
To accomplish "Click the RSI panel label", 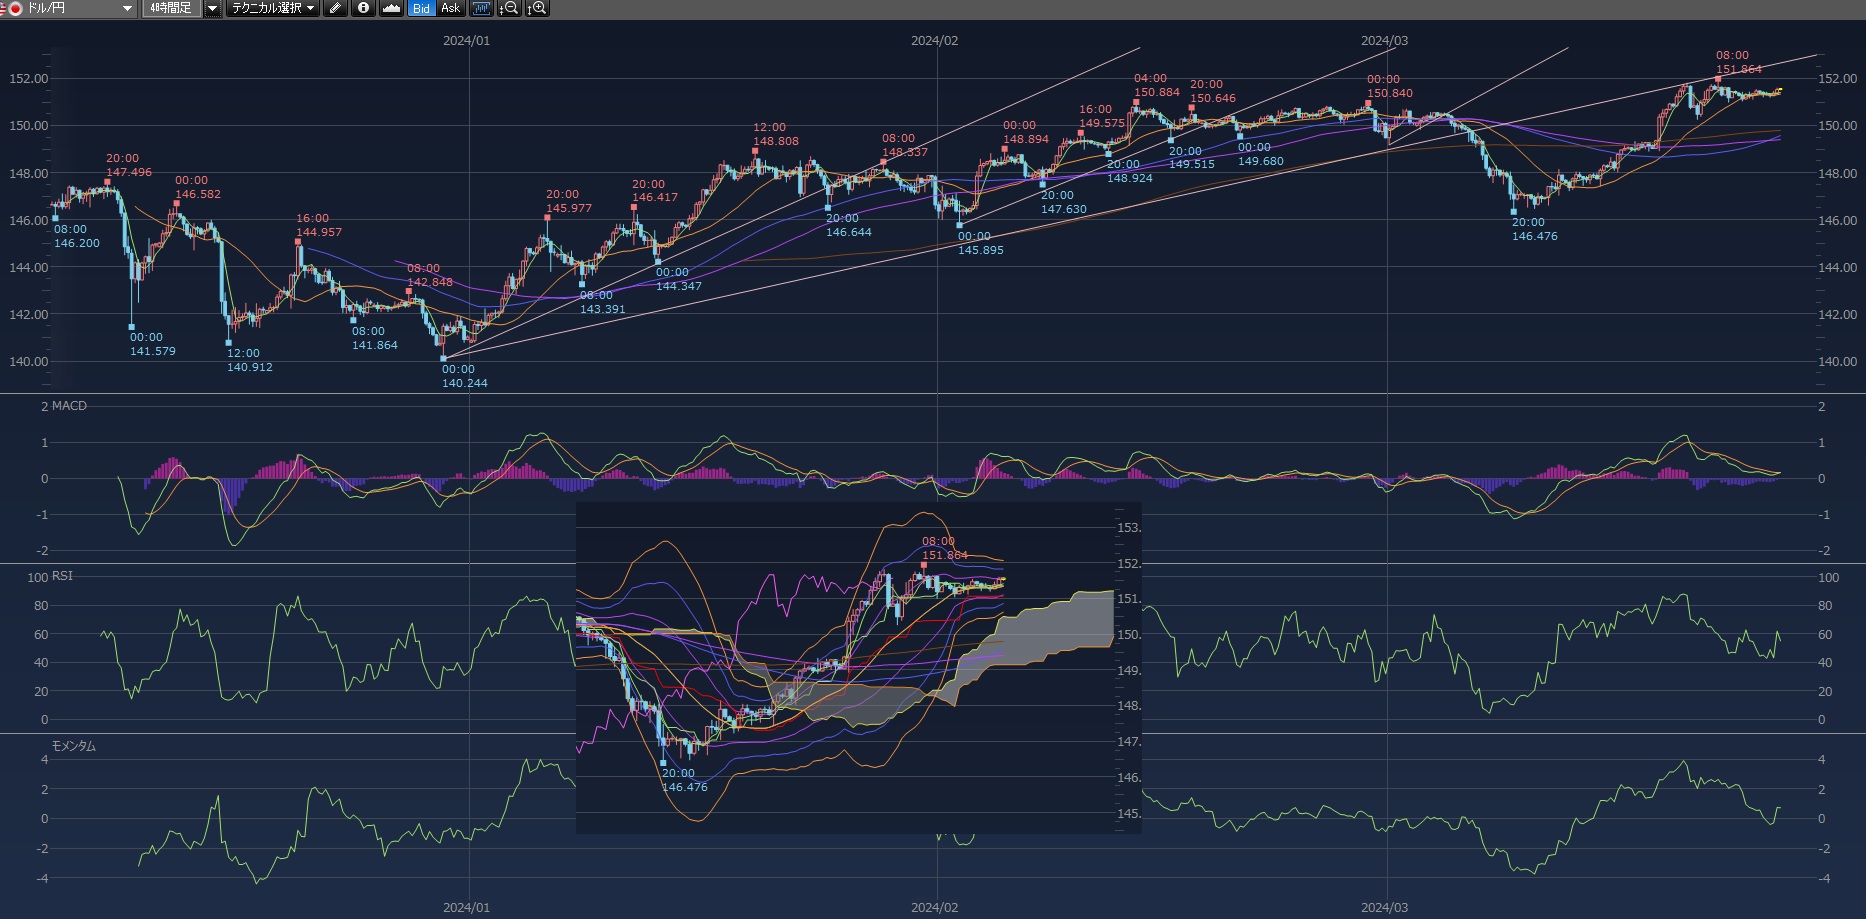I will point(62,576).
